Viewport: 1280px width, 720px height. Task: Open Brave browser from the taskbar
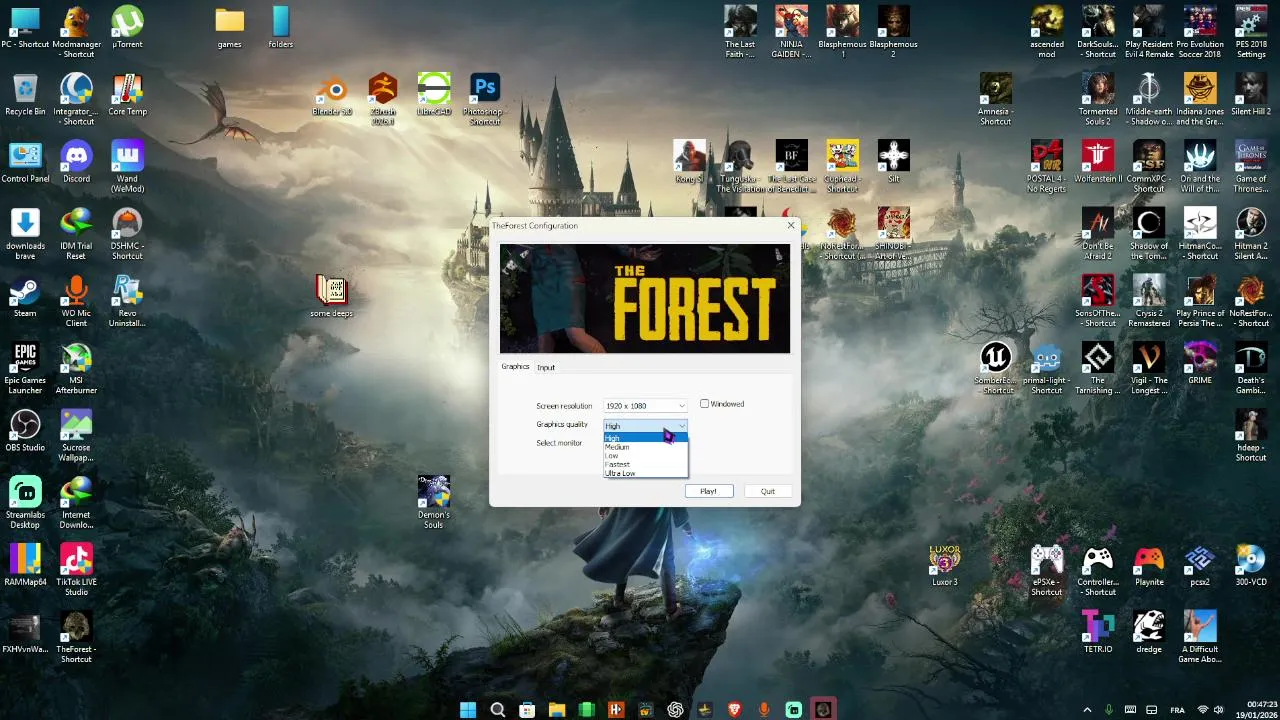734,710
